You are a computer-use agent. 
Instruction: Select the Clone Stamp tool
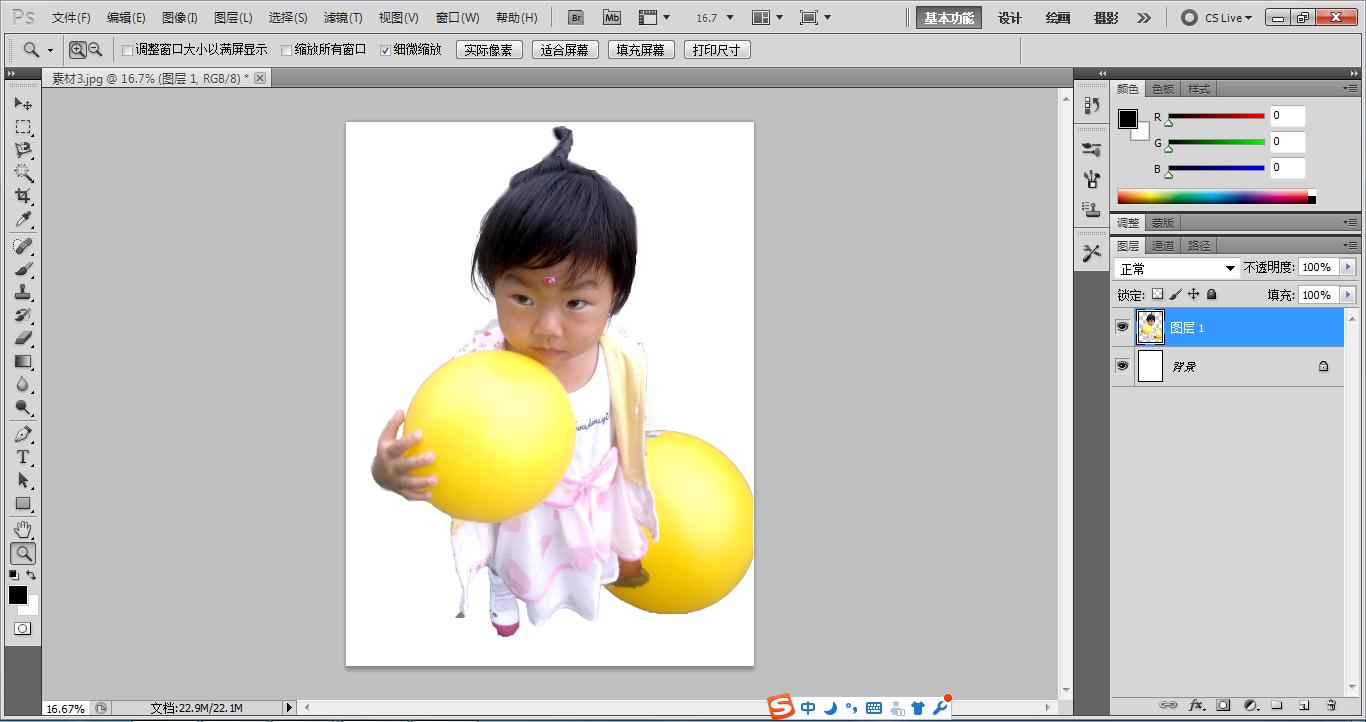[22, 293]
